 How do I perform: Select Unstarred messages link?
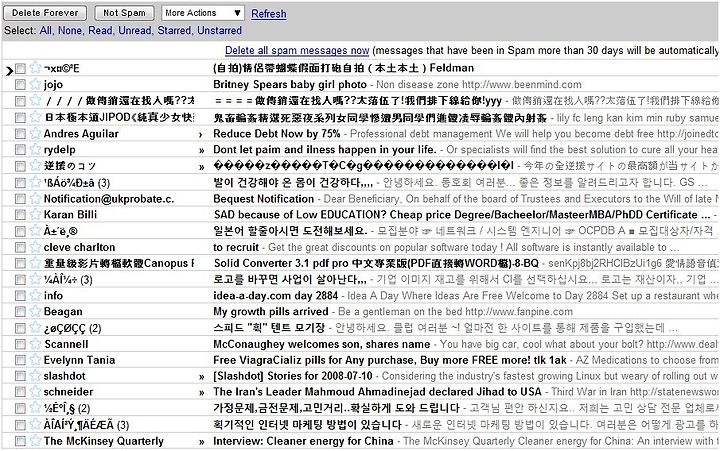[219, 30]
